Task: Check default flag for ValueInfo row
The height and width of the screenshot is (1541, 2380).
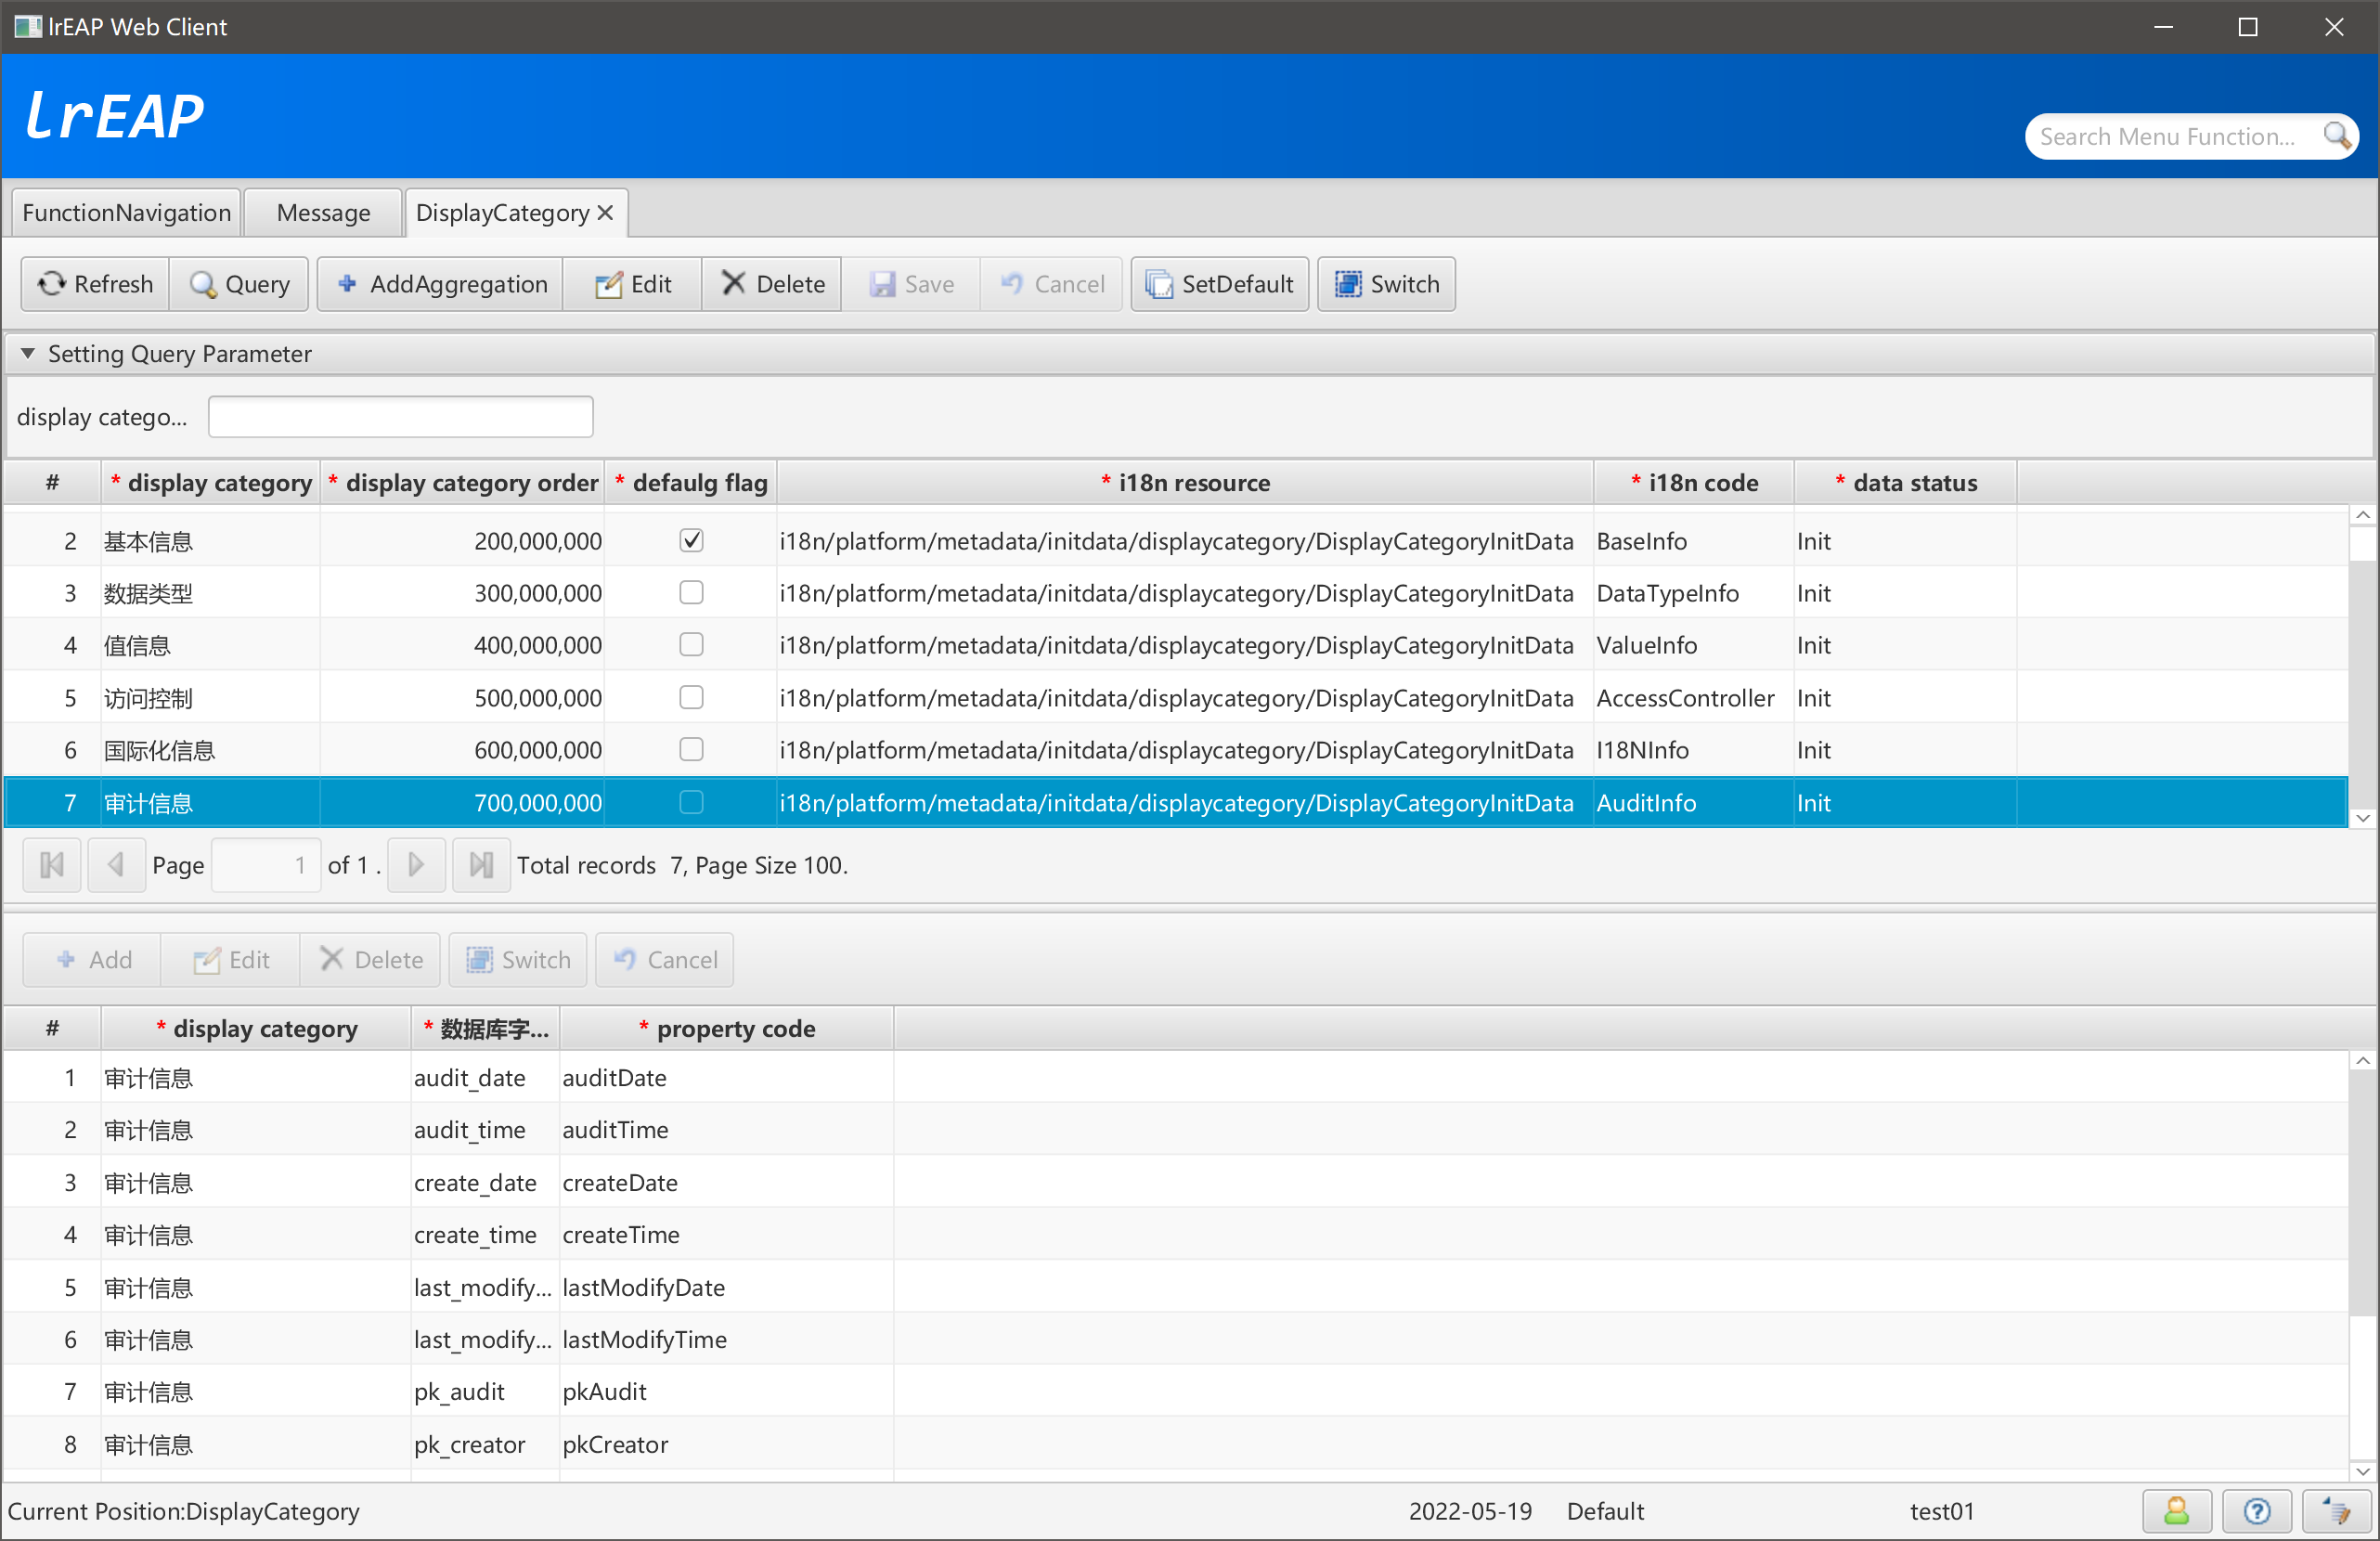Action: point(691,645)
